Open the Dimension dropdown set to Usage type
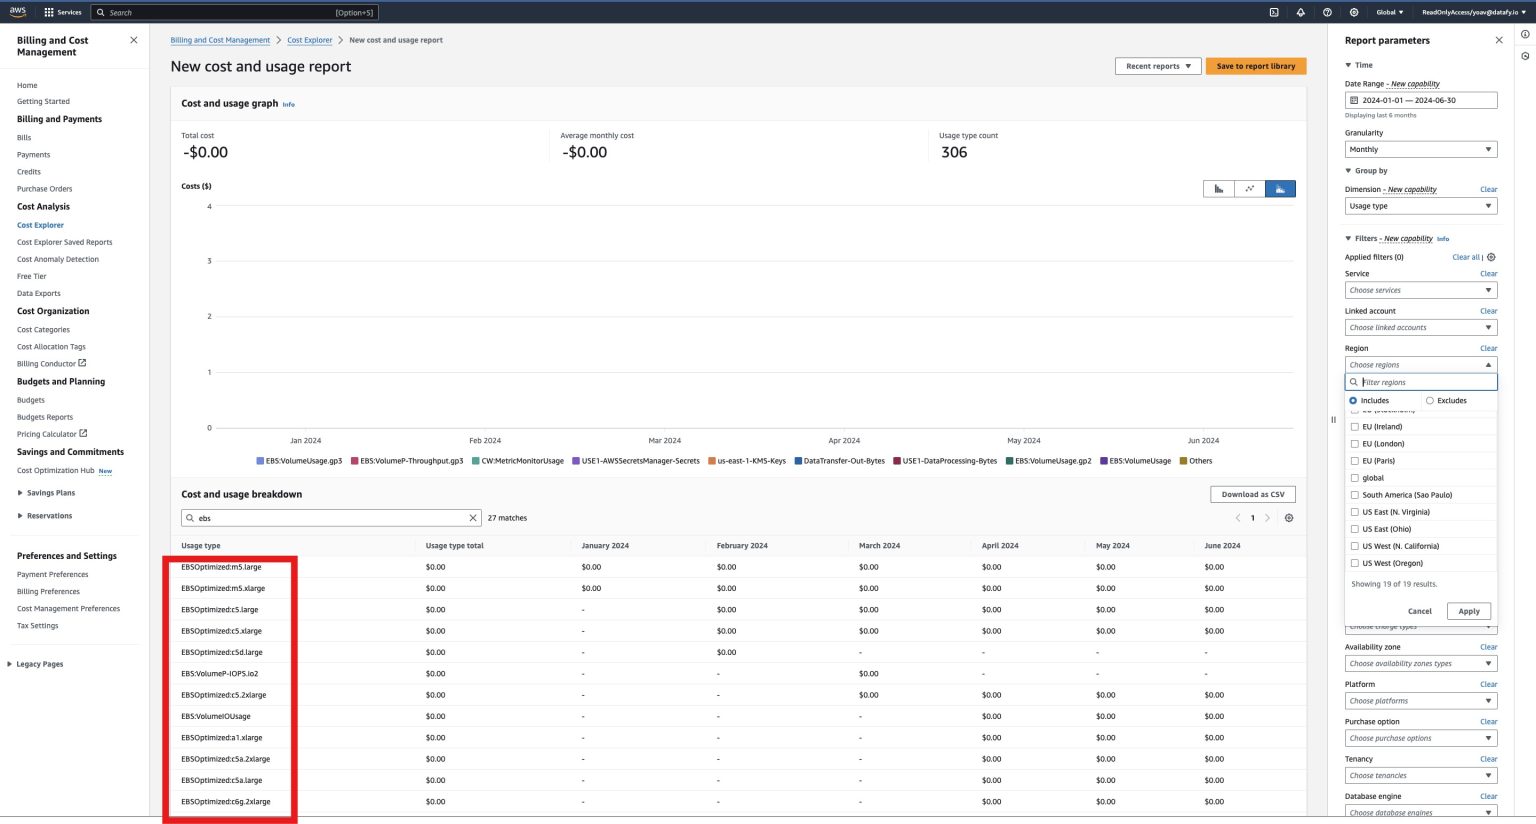This screenshot has height=824, width=1536. coord(1420,205)
